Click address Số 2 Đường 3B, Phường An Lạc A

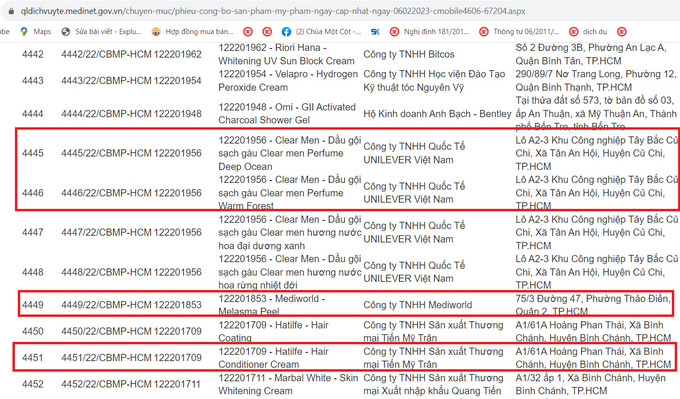tap(591, 54)
